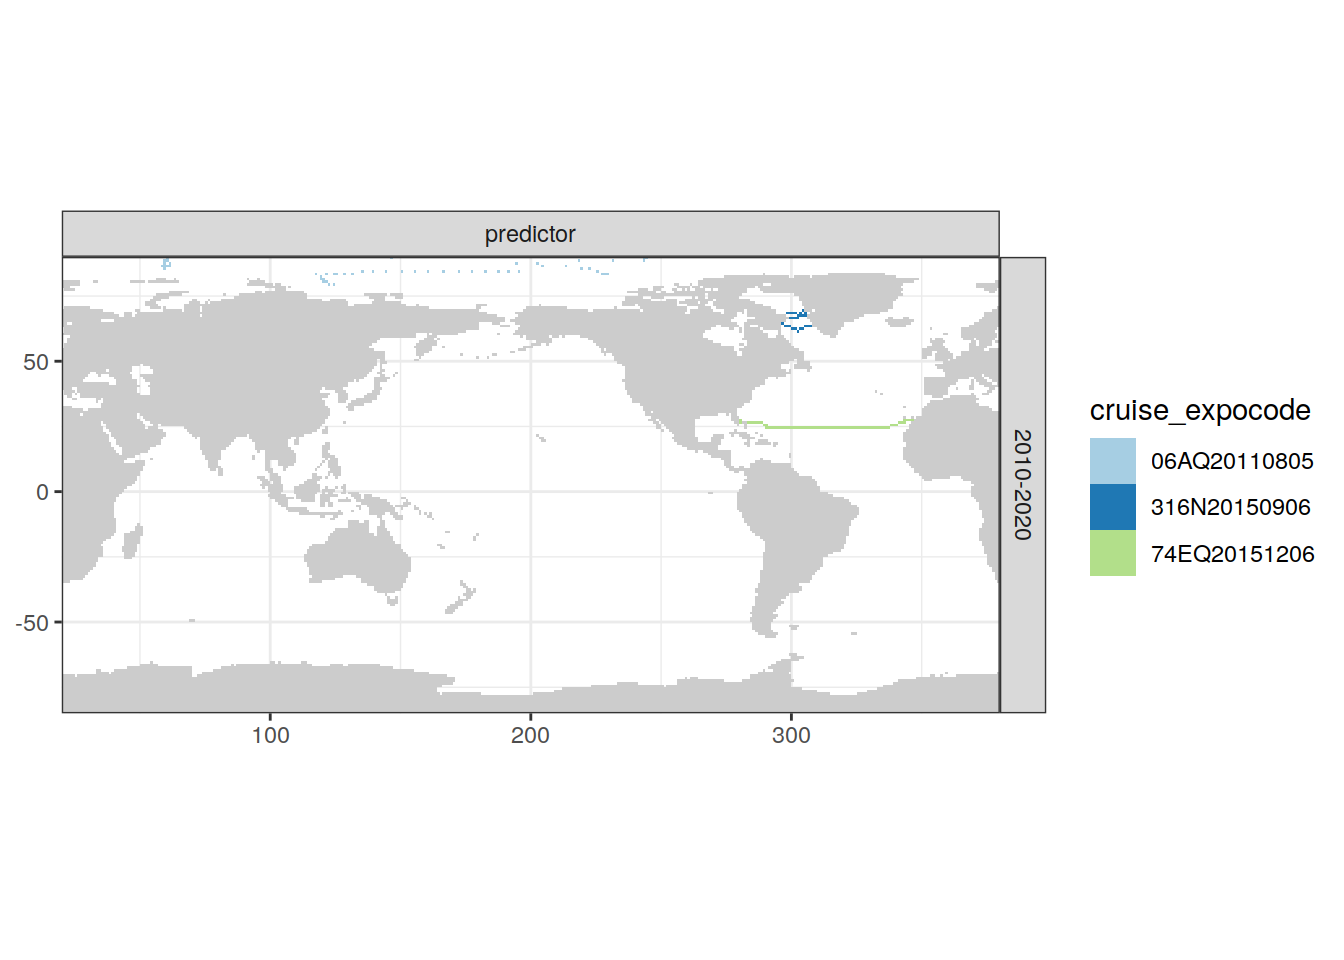Click the x-axis tick label 200
Viewport: 1344px width, 960px height.
click(530, 735)
